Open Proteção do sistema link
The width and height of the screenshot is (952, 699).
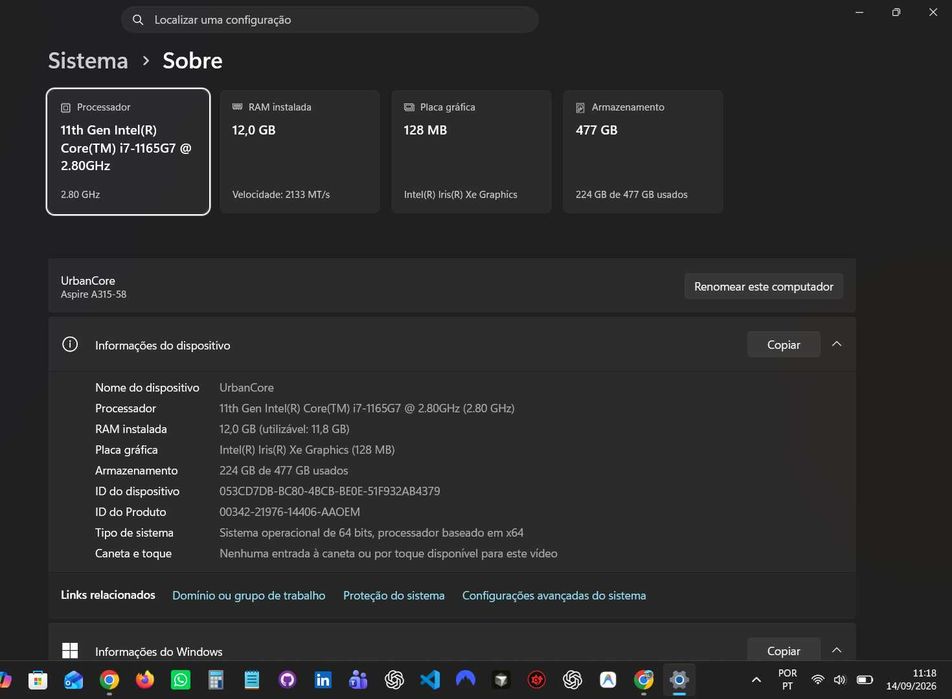[393, 596]
